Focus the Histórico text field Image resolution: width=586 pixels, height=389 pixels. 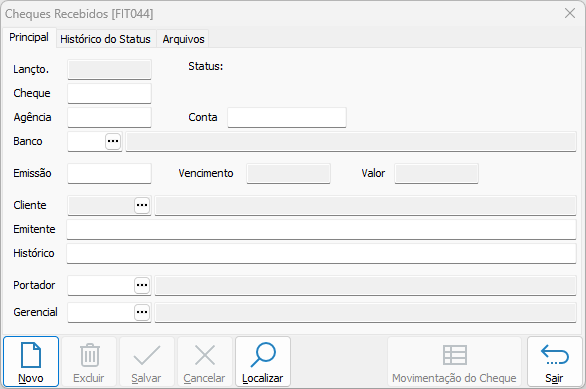click(x=321, y=253)
